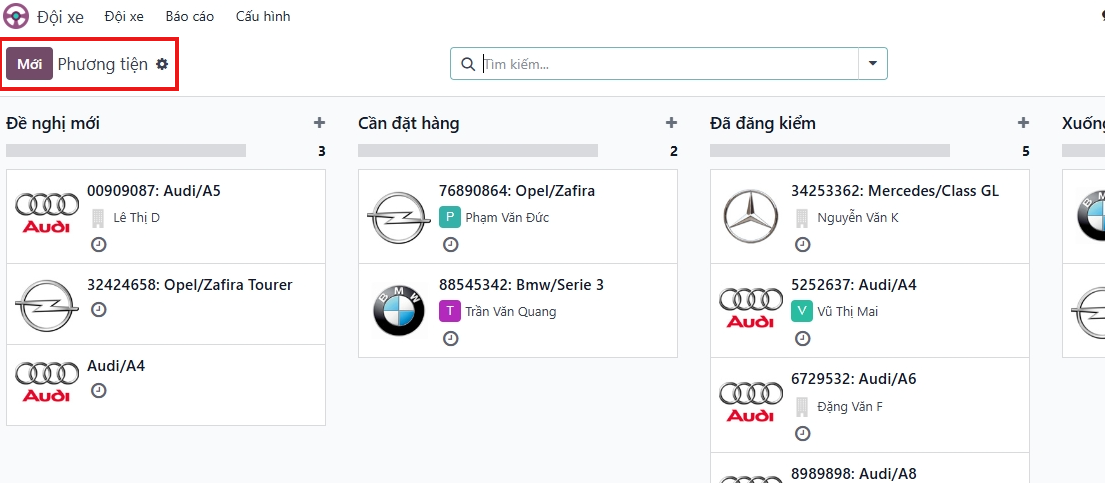Click driver name Nguyễn Văn K
Screen dimensions: 1105x483
(858, 218)
